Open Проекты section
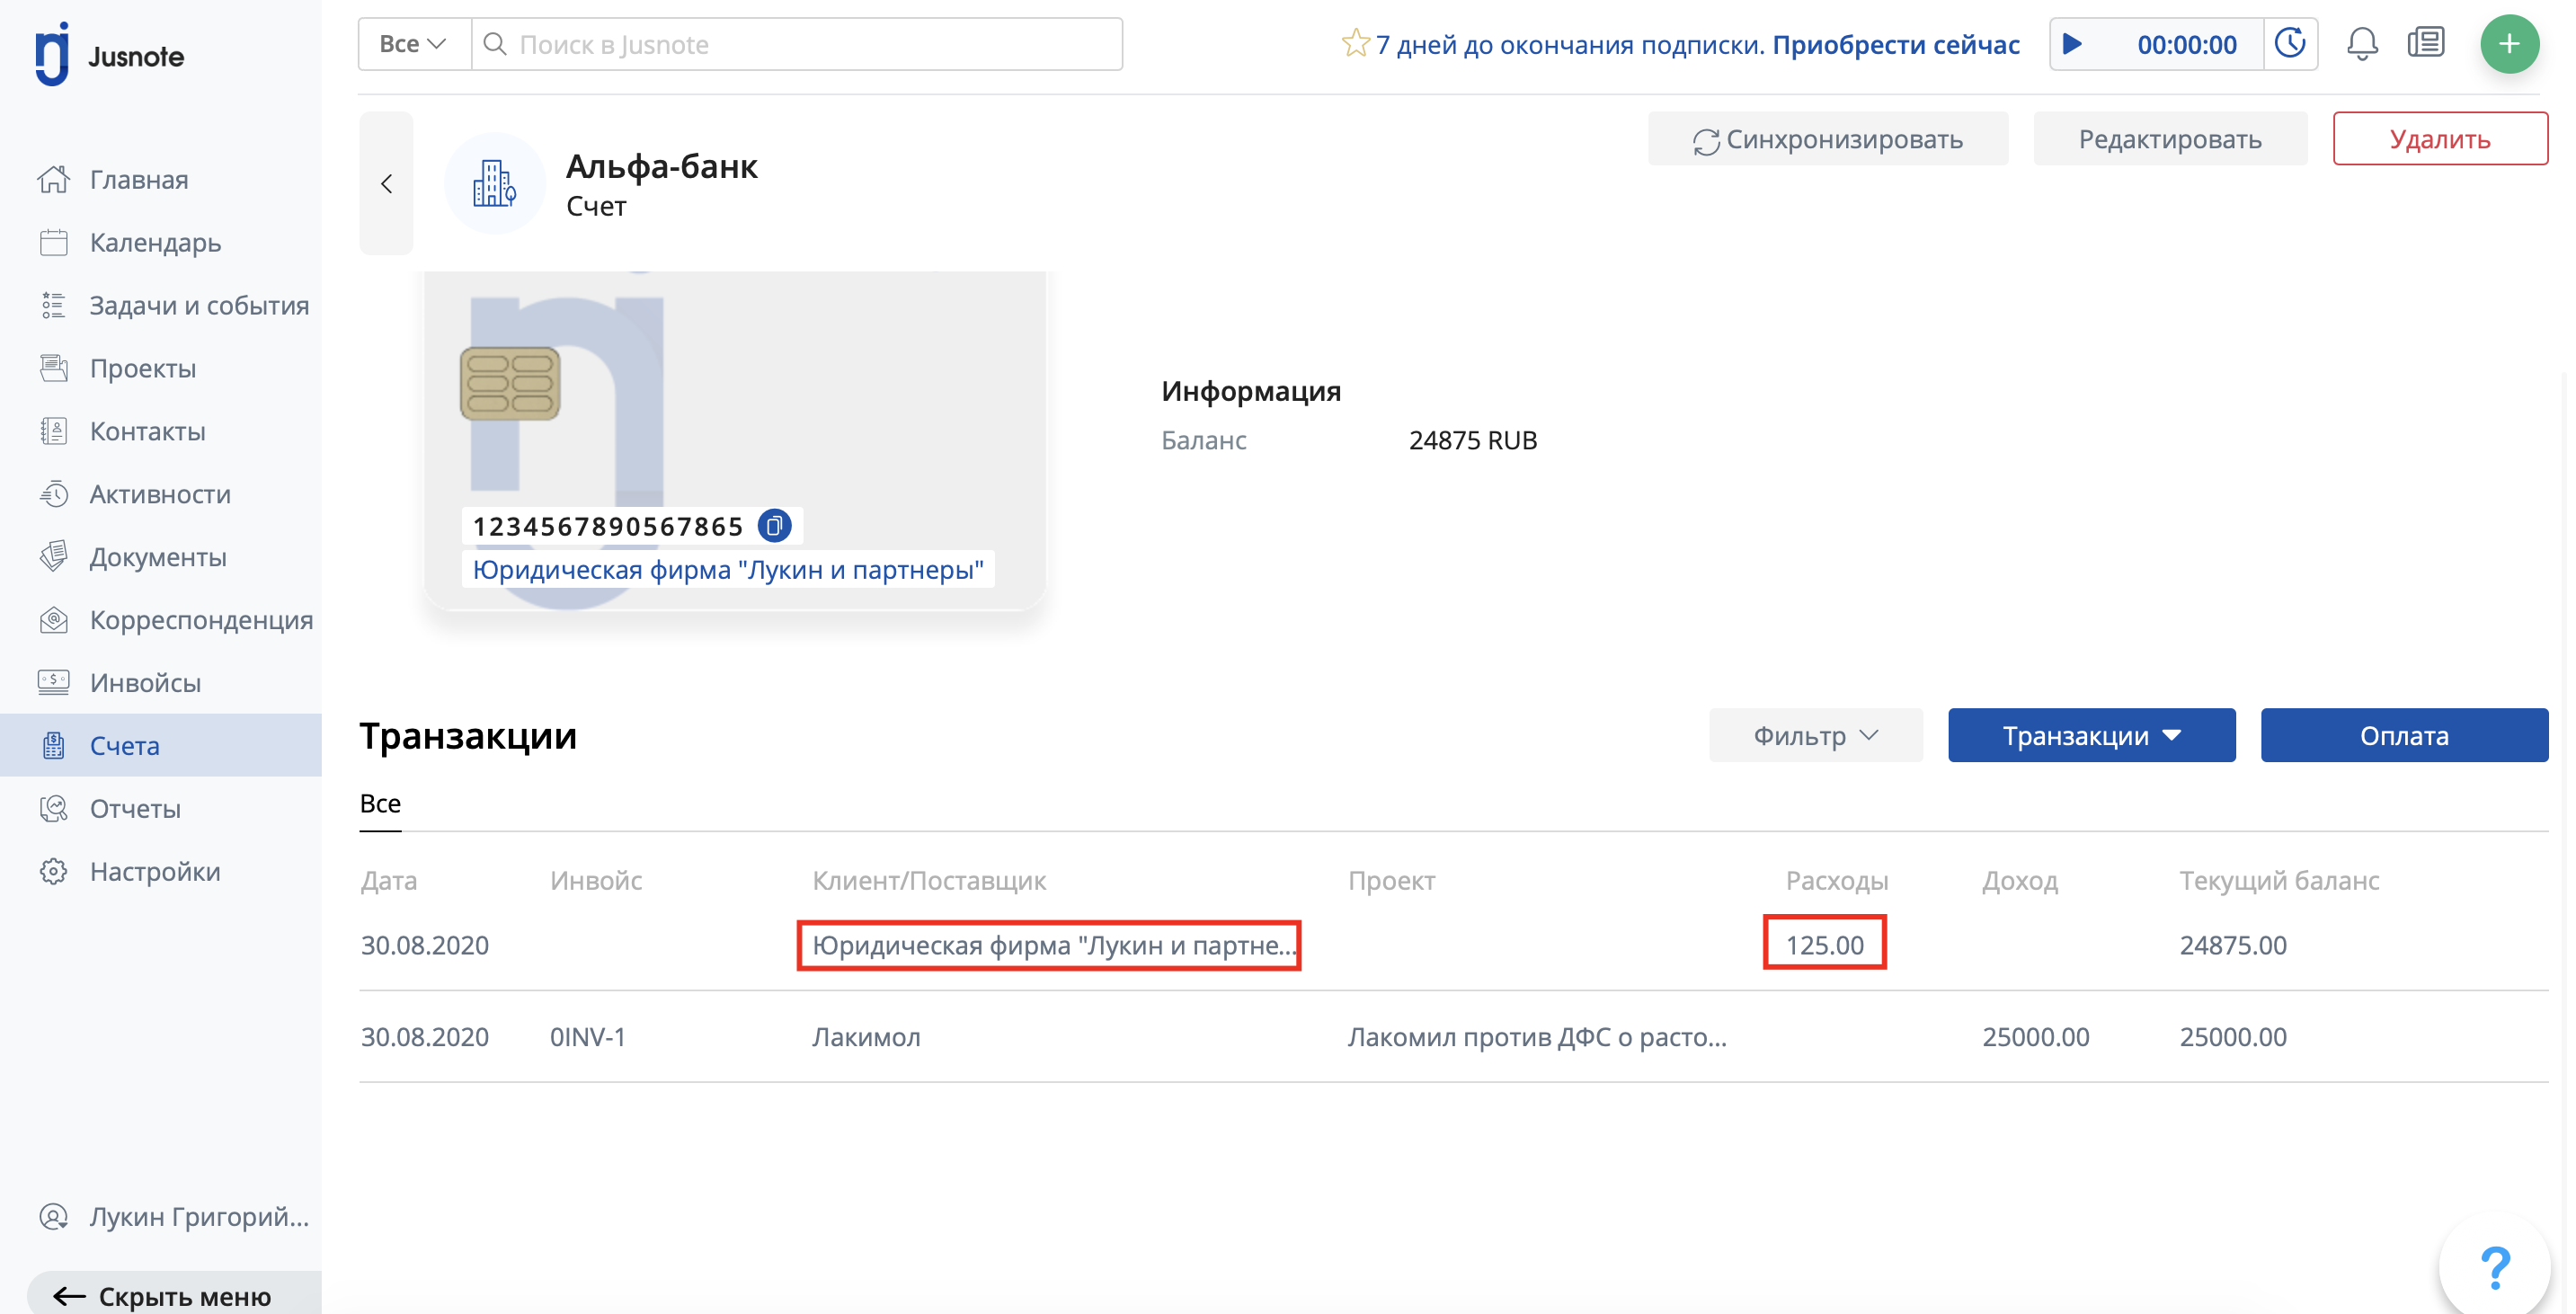Viewport: 2576px width, 1314px height. 142,368
